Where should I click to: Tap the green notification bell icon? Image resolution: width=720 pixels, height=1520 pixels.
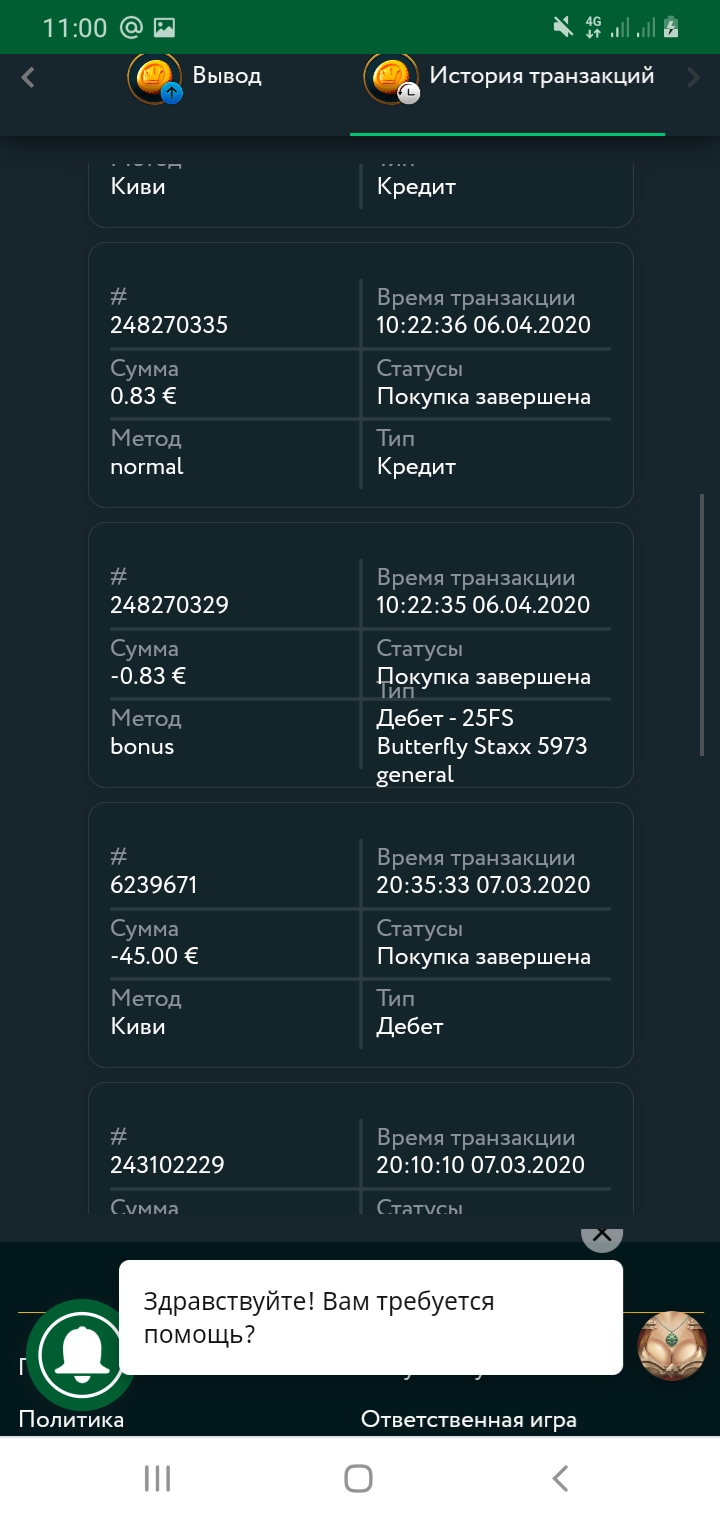[82, 1354]
